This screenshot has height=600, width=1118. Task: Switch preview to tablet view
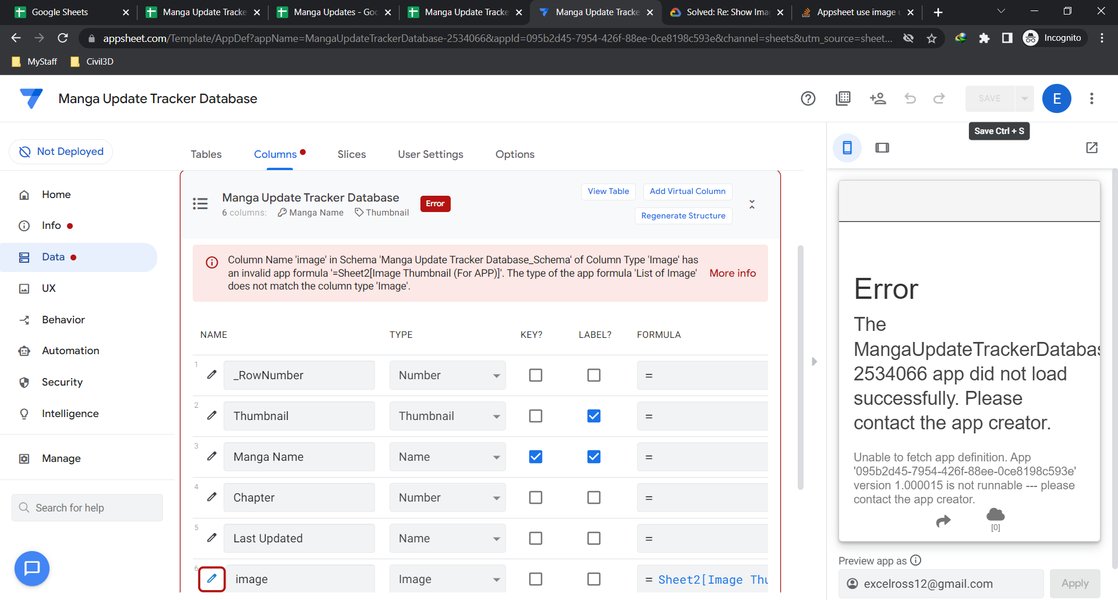click(882, 147)
